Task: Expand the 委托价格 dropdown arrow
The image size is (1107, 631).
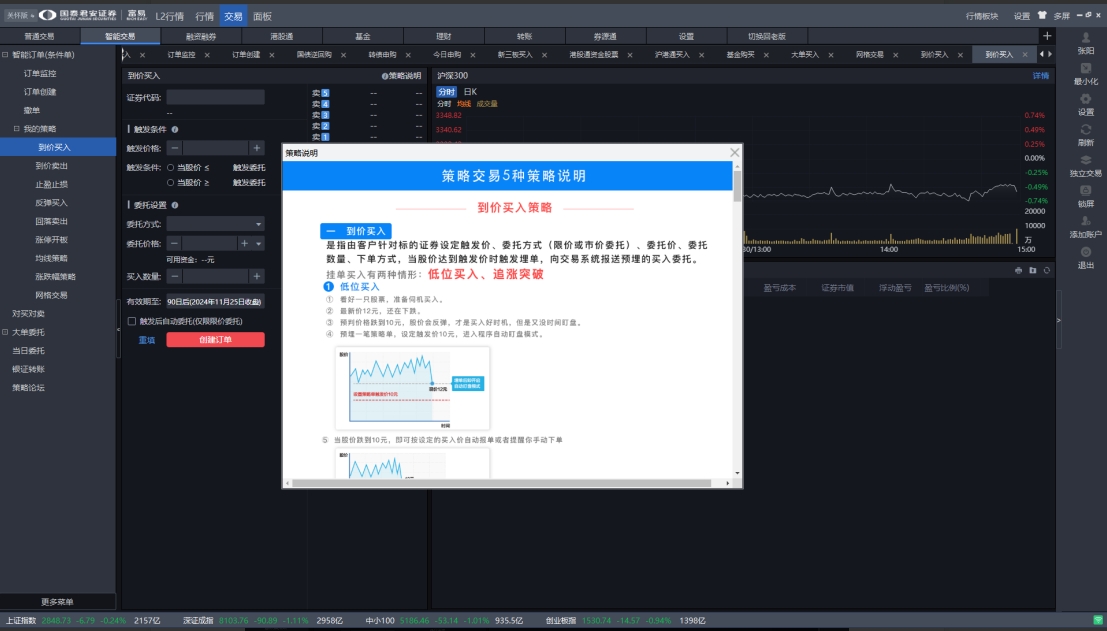Action: point(259,244)
